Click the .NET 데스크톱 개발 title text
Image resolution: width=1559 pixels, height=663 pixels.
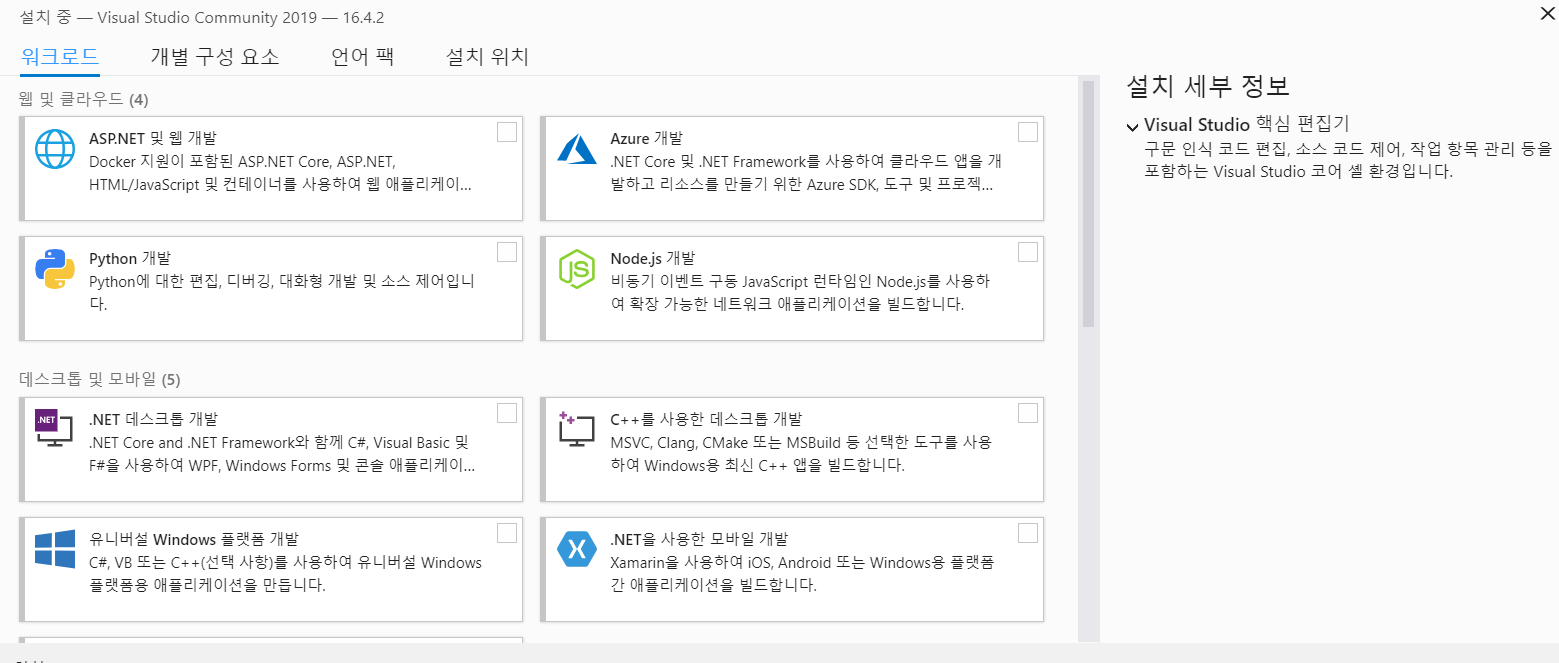[153, 419]
